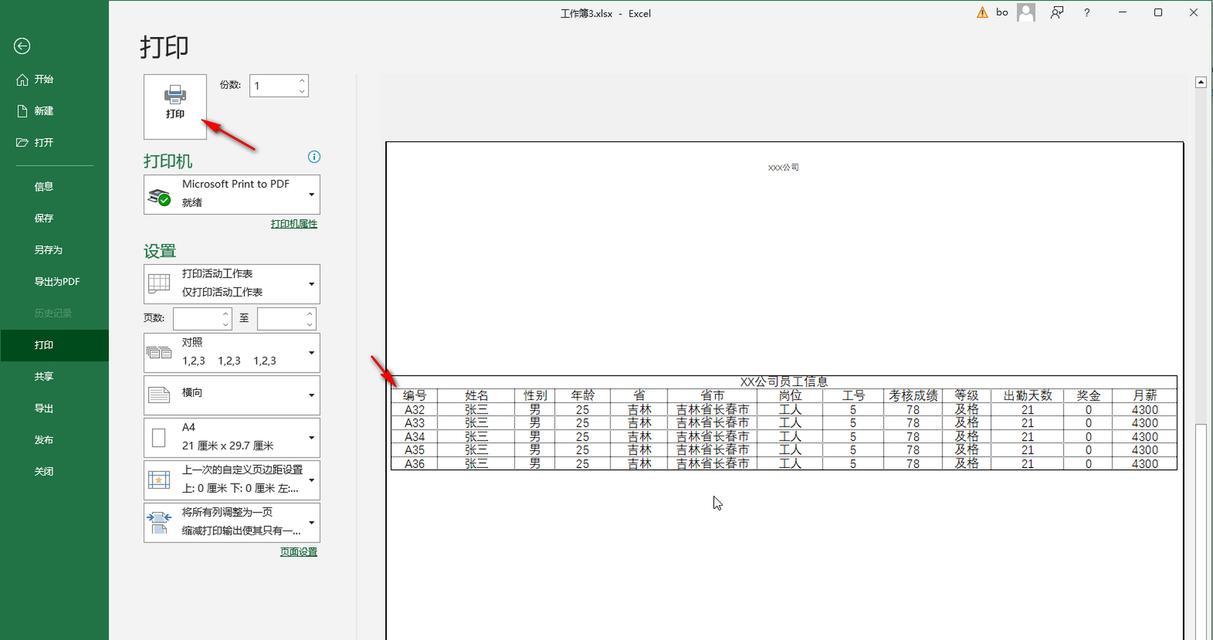Minimize the Excel window
The image size is (1213, 640).
1123,13
